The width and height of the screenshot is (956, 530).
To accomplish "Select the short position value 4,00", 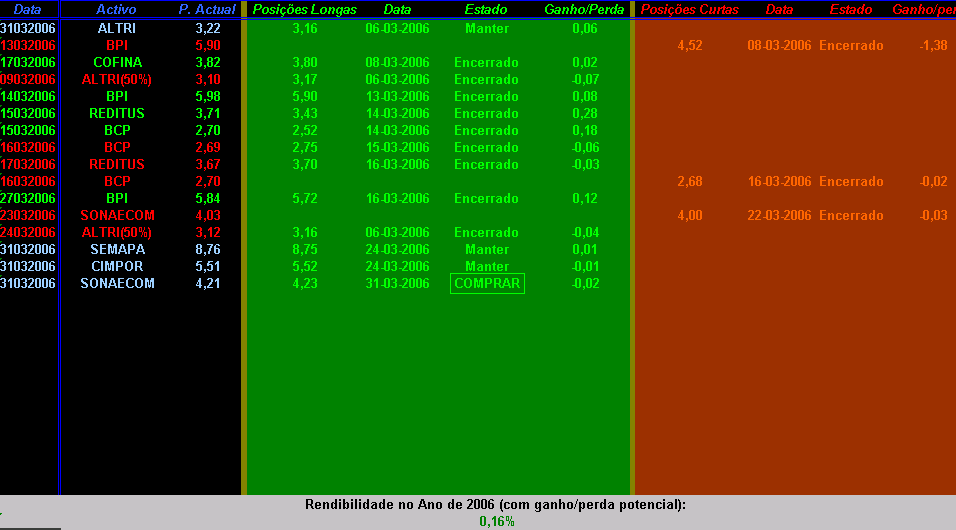I will (x=690, y=215).
